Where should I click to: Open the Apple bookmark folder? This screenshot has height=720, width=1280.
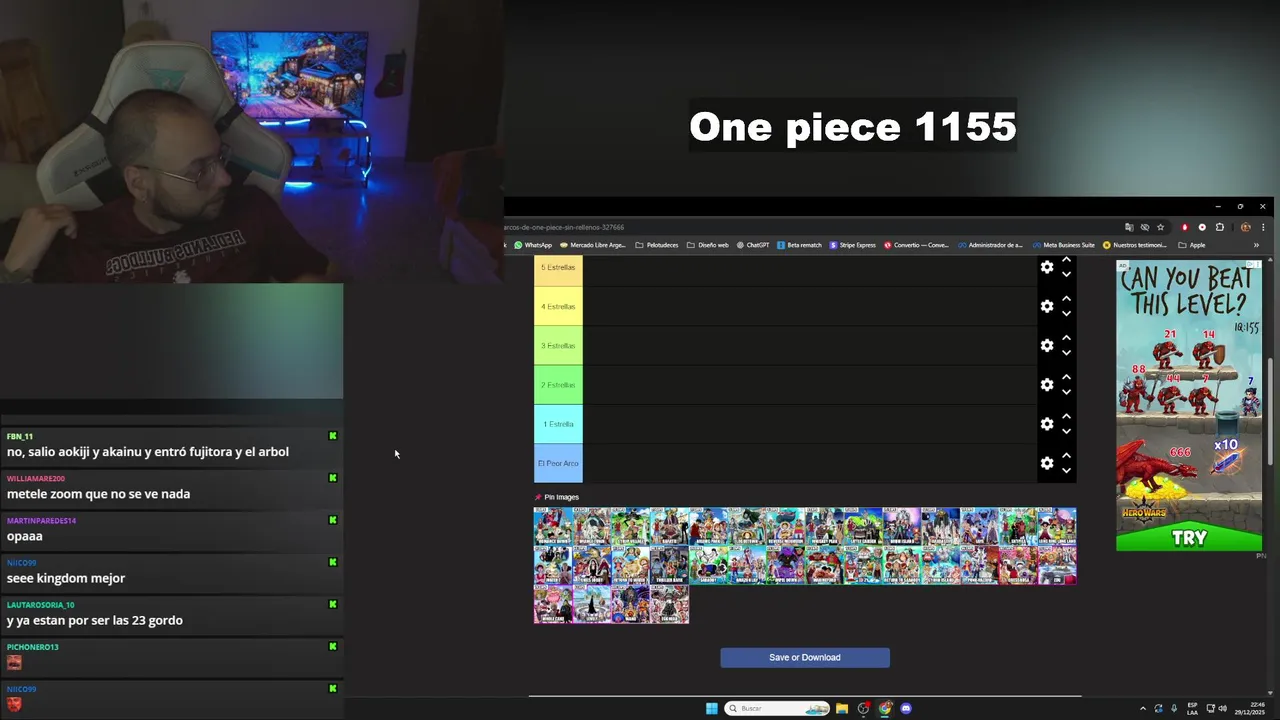pyautogui.click(x=1191, y=245)
